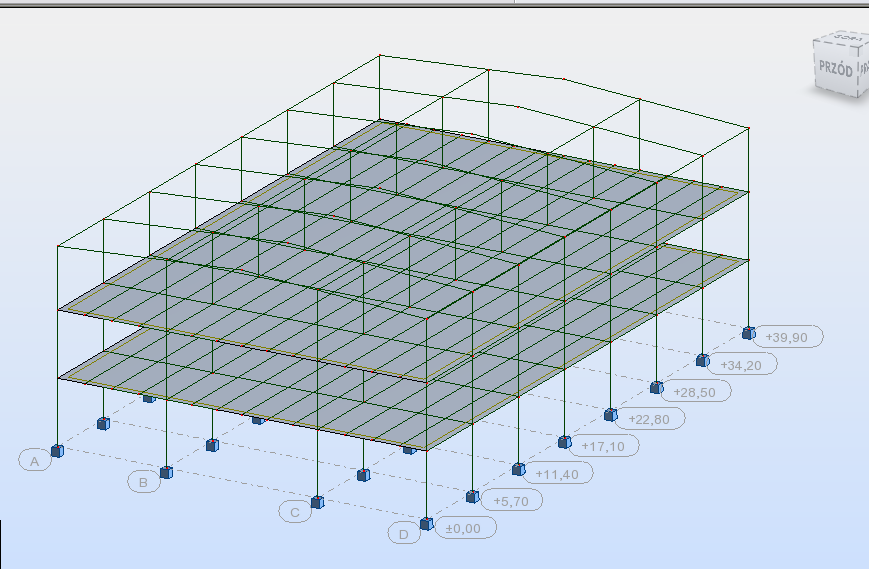
Task: Select the axis label bubble C
Action: point(295,512)
